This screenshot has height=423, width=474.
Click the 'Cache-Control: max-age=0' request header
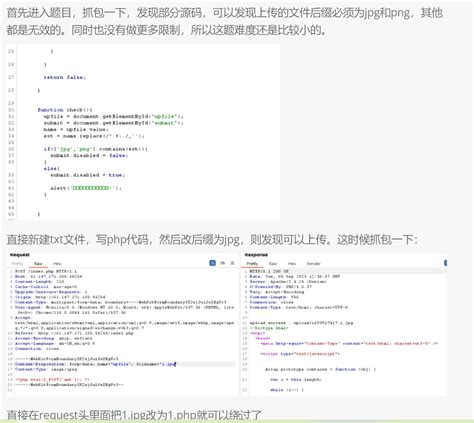[46, 287]
